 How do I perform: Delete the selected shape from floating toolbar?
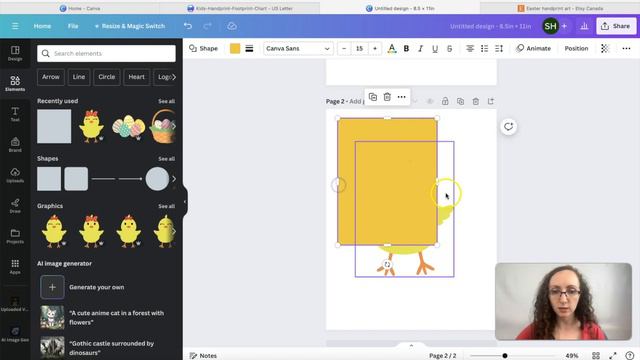click(387, 97)
